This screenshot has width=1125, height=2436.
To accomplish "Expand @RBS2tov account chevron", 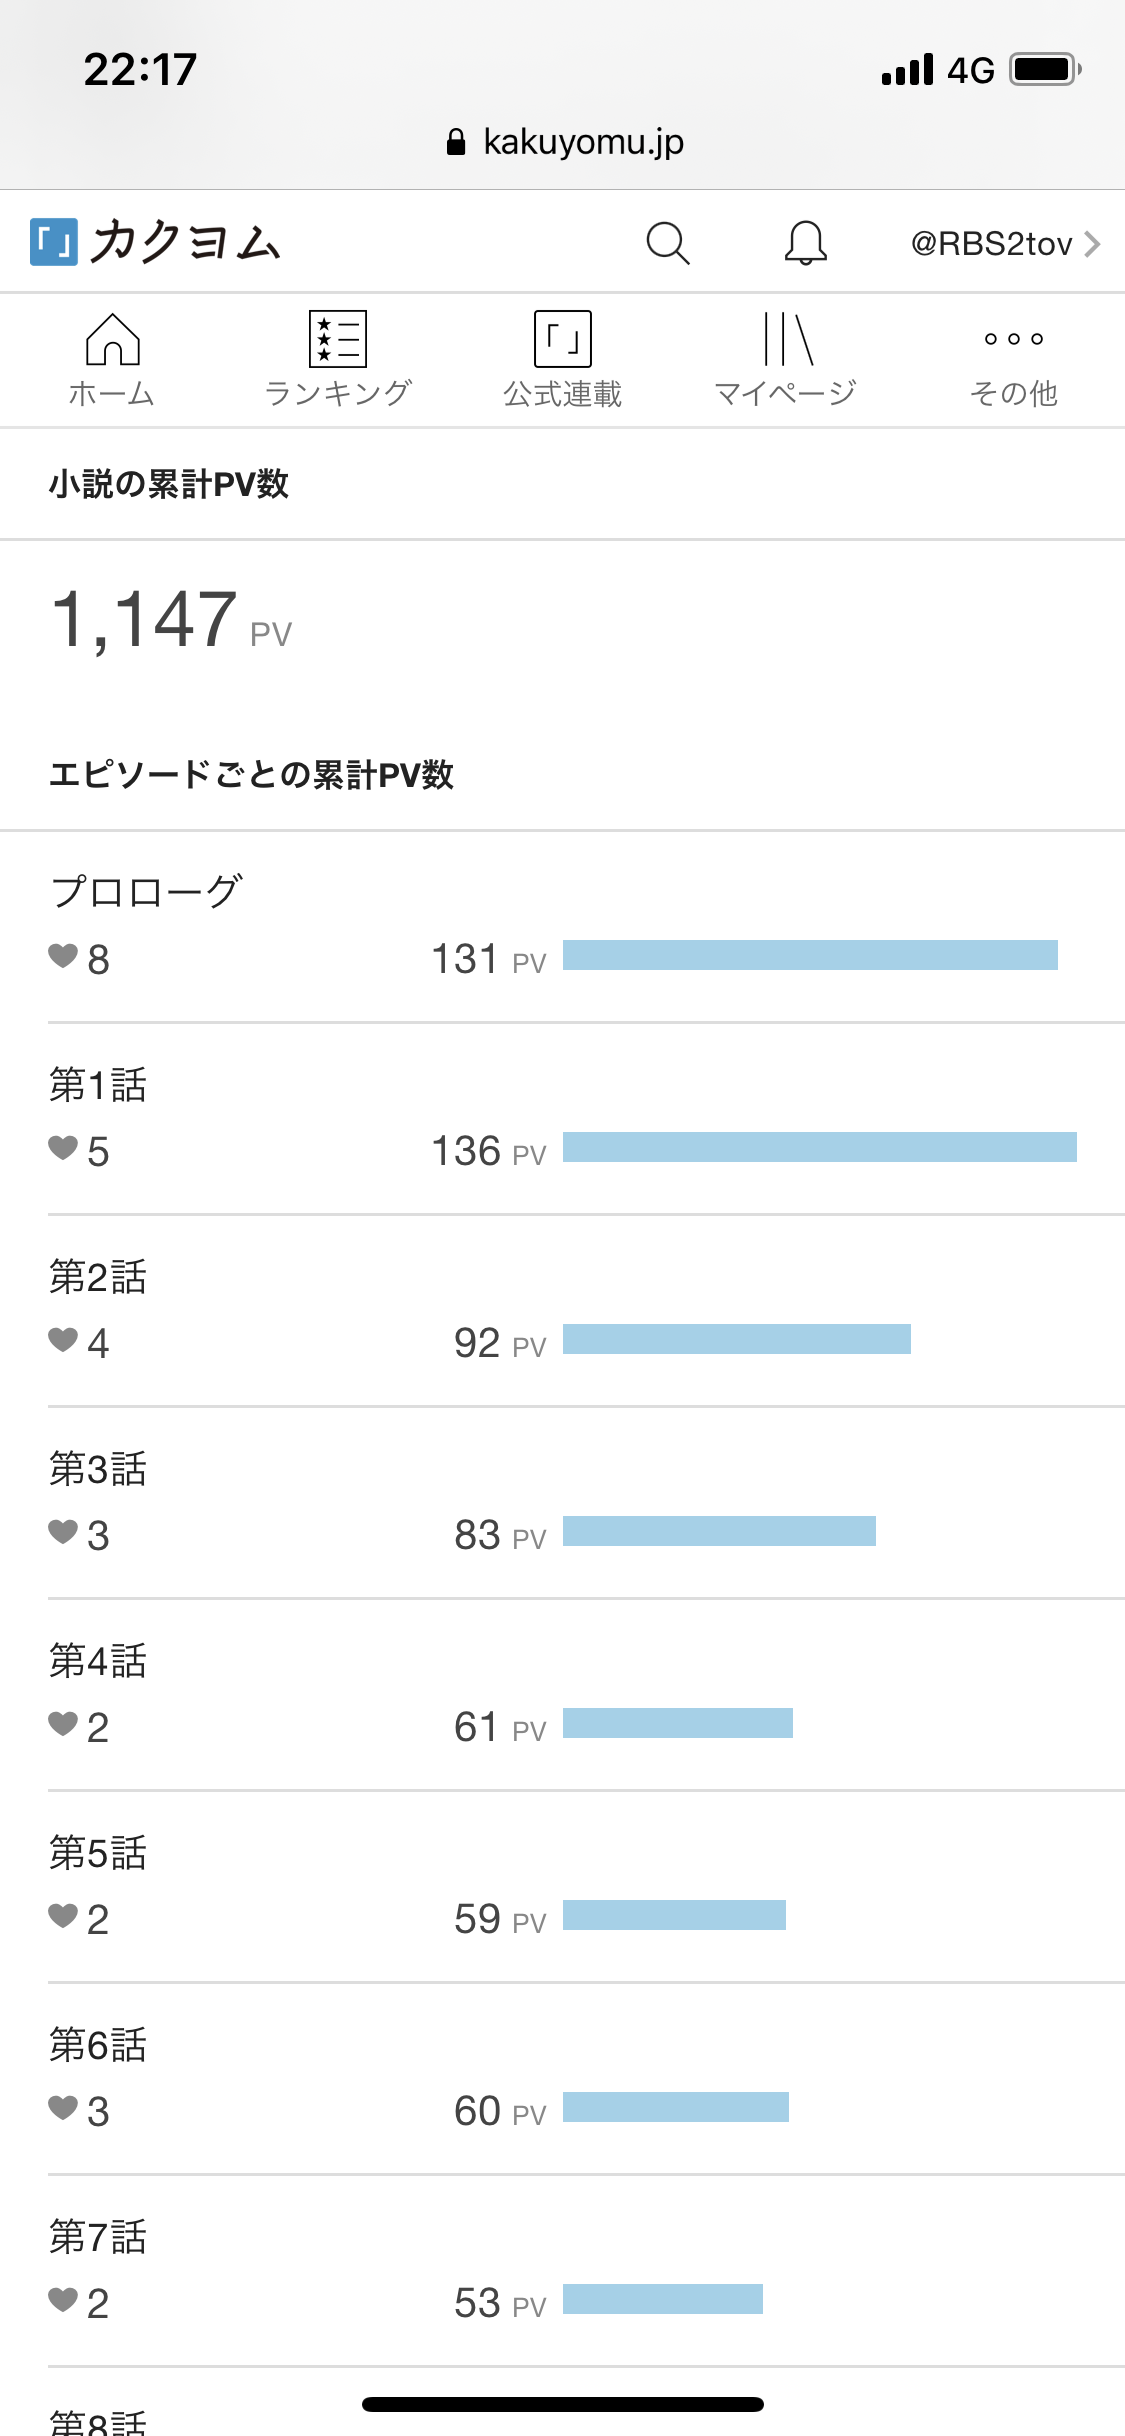I will 1093,244.
